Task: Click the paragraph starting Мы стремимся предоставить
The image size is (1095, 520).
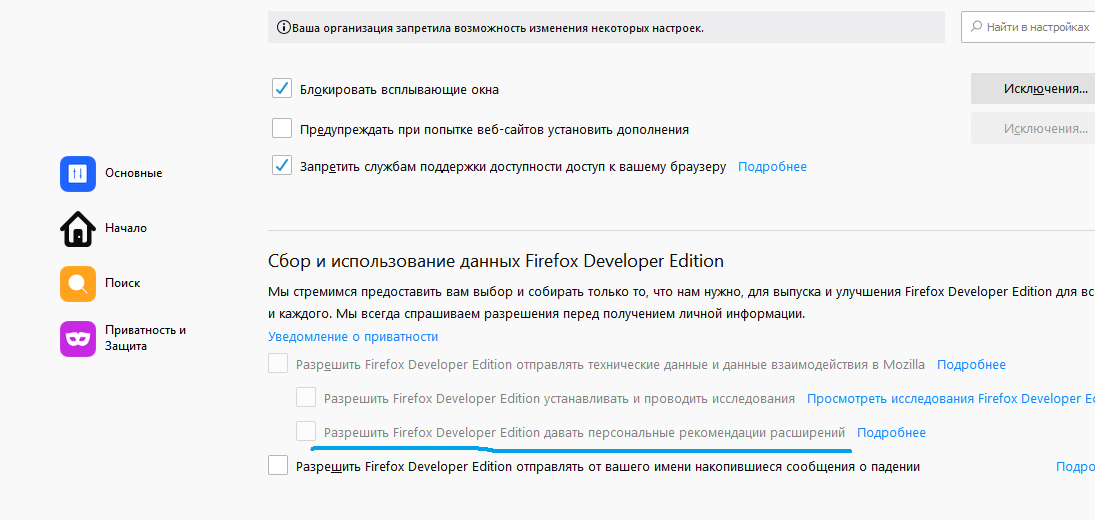Action: (682, 302)
